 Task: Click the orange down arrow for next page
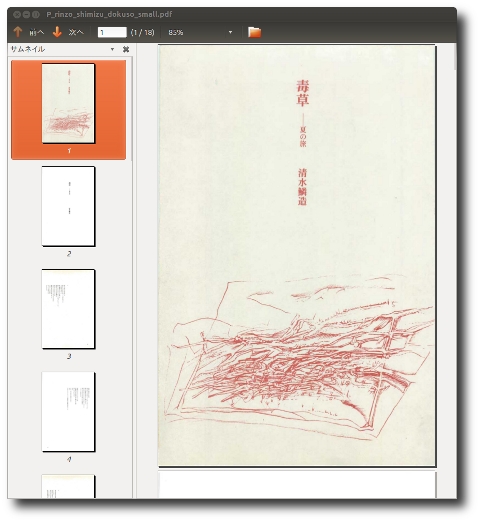pos(57,32)
